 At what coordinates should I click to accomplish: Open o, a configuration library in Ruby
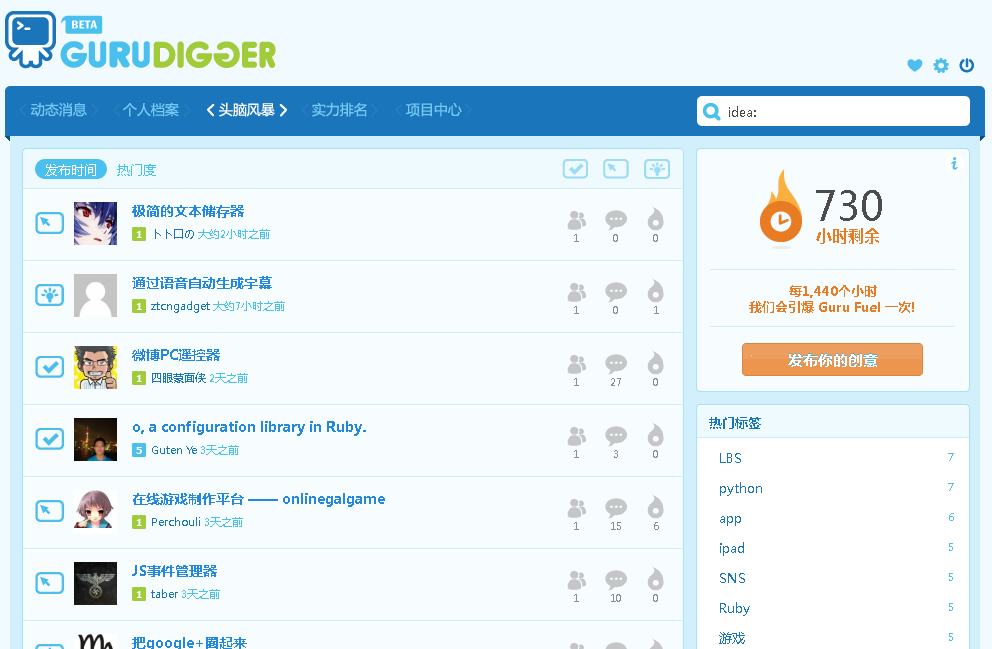coord(249,427)
